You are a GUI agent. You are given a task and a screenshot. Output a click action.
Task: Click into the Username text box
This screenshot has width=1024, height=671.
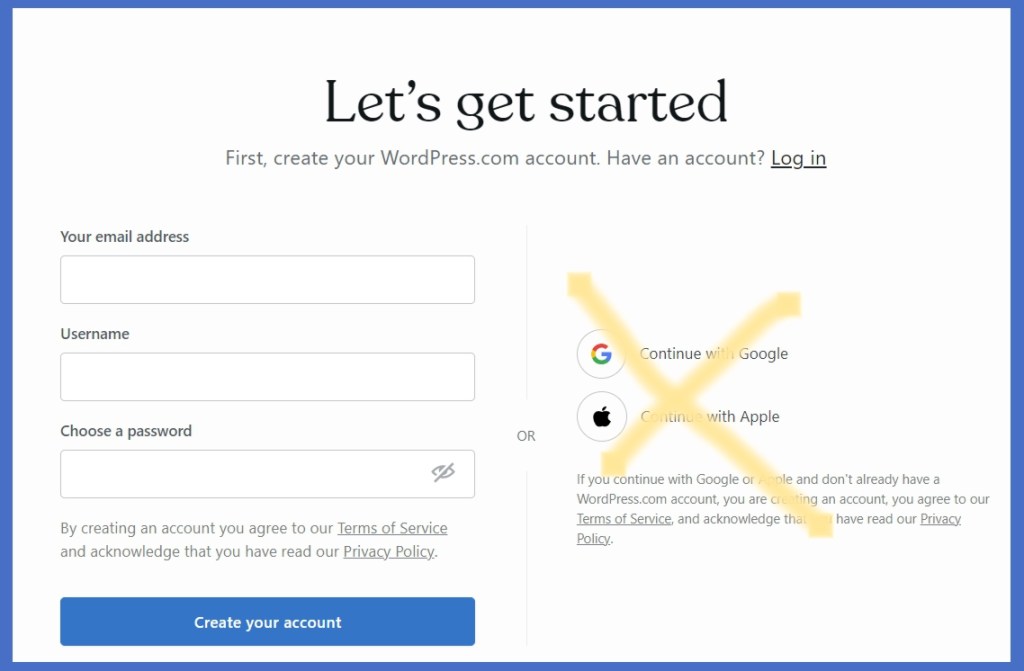click(267, 377)
